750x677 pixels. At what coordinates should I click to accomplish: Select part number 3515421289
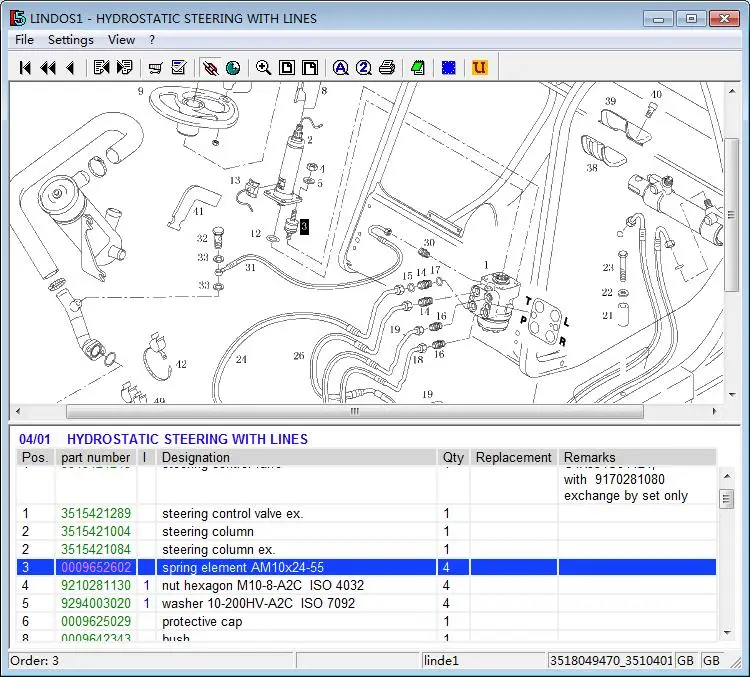click(96, 513)
